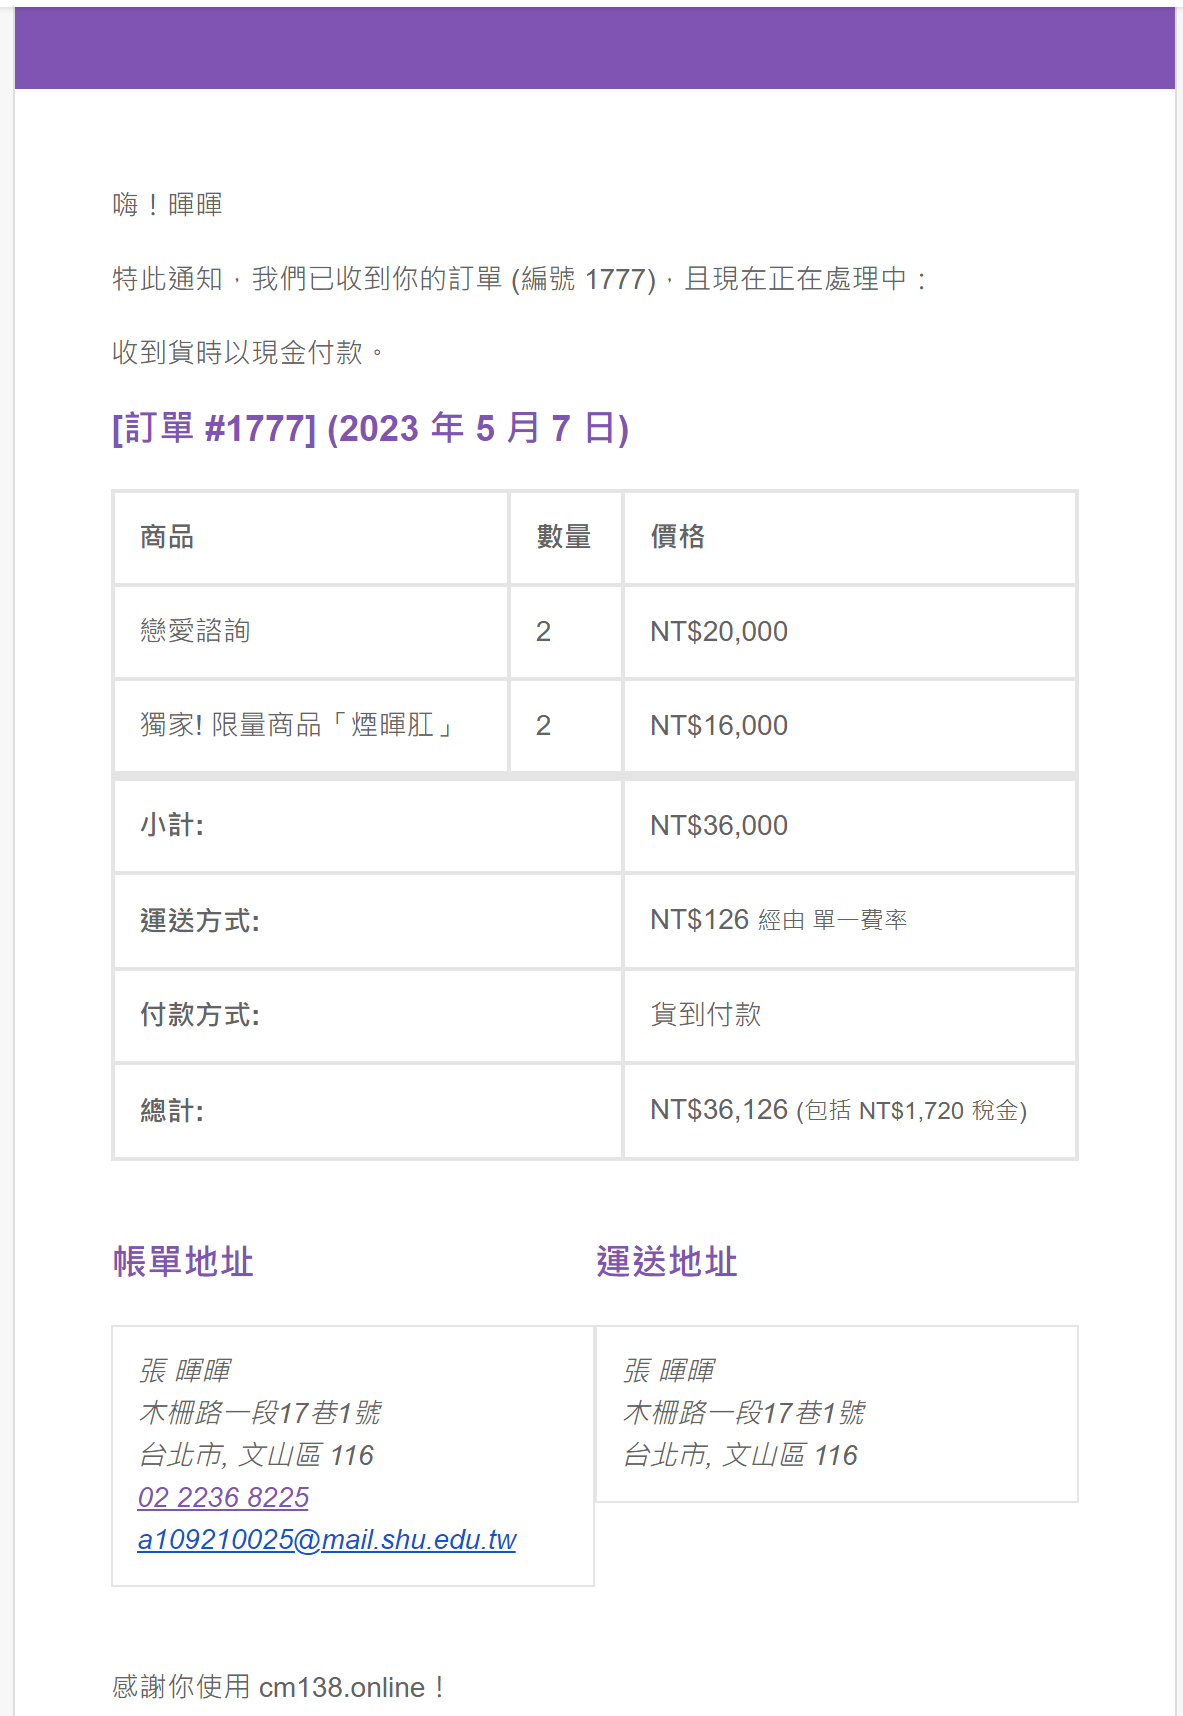Click the purple header banner
Viewport: 1183px width, 1716px height.
click(594, 48)
